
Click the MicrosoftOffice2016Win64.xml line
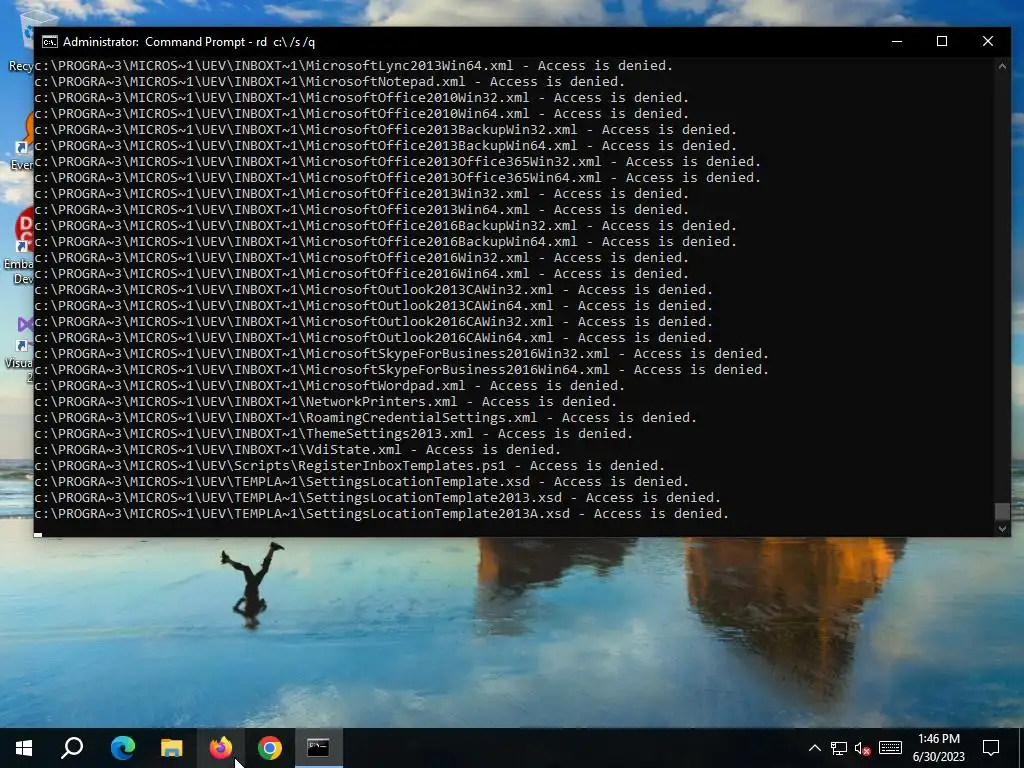pyautogui.click(x=362, y=274)
